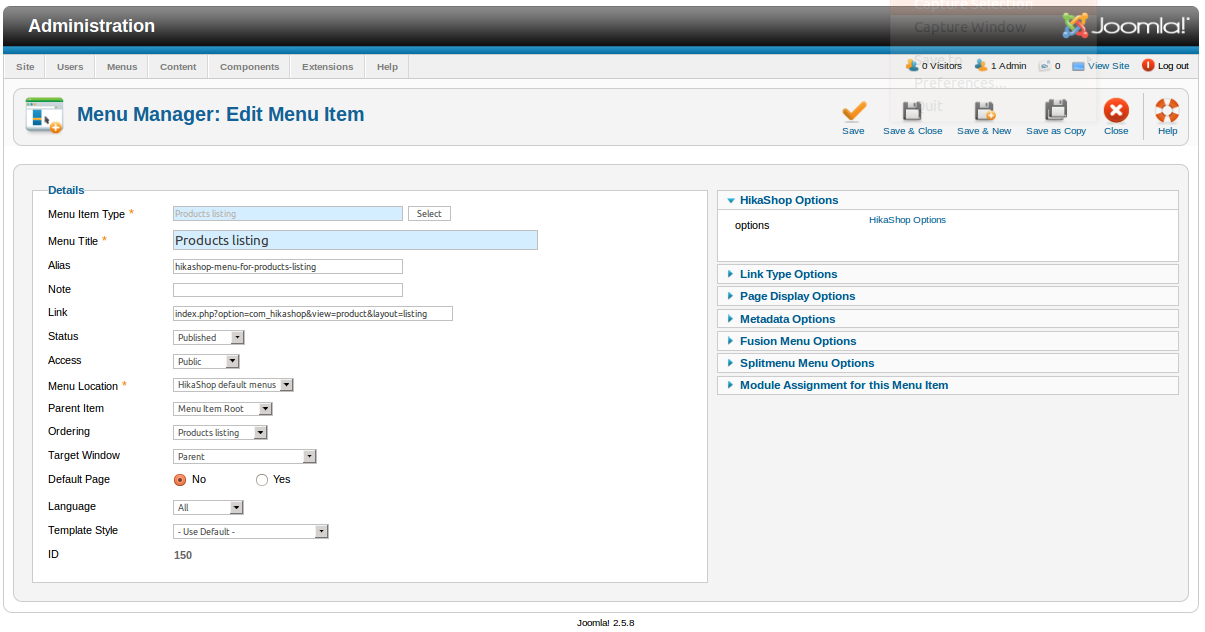Click the Select menu item type button
This screenshot has width=1205, height=632.
(429, 214)
